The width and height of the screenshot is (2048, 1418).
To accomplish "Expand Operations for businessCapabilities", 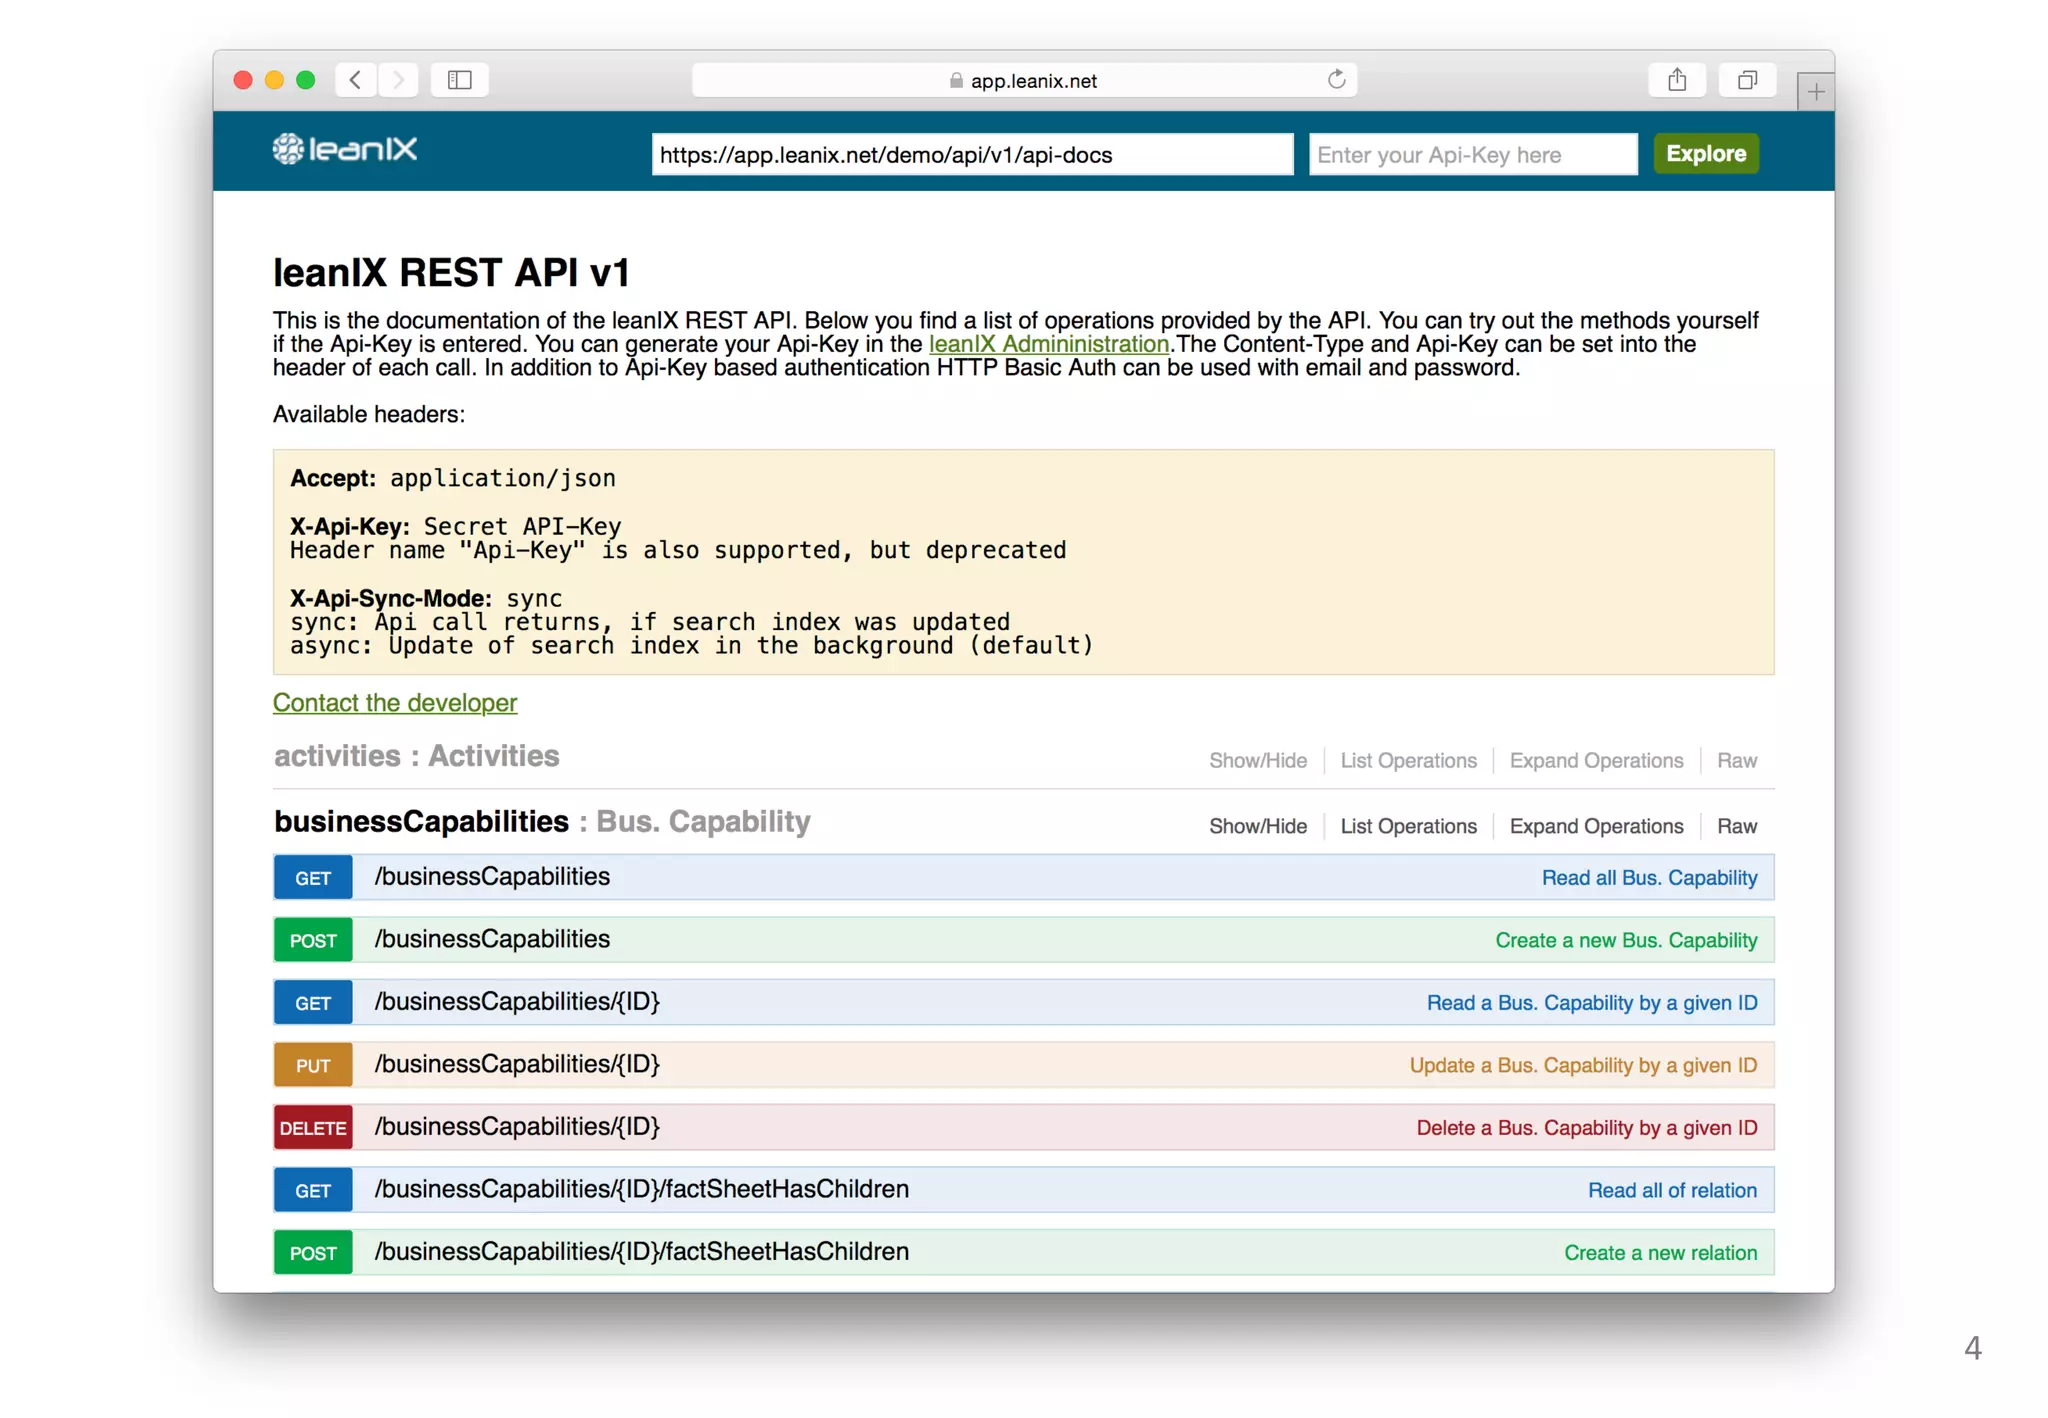I will tap(1596, 827).
